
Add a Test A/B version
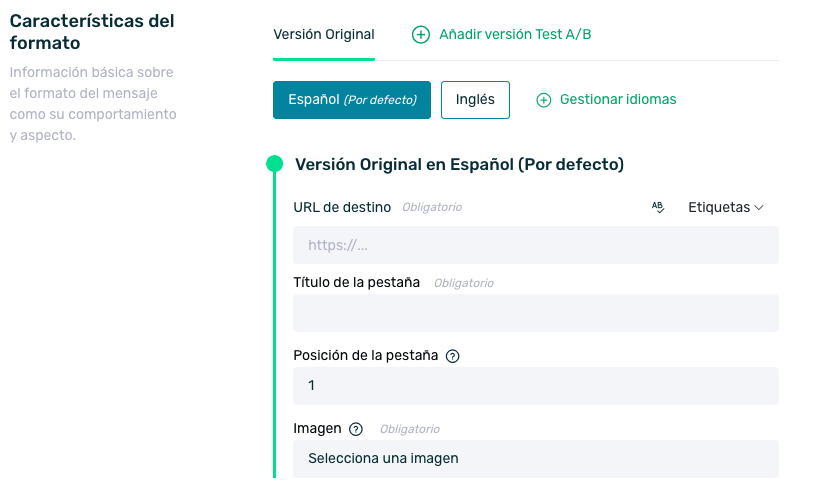point(501,34)
